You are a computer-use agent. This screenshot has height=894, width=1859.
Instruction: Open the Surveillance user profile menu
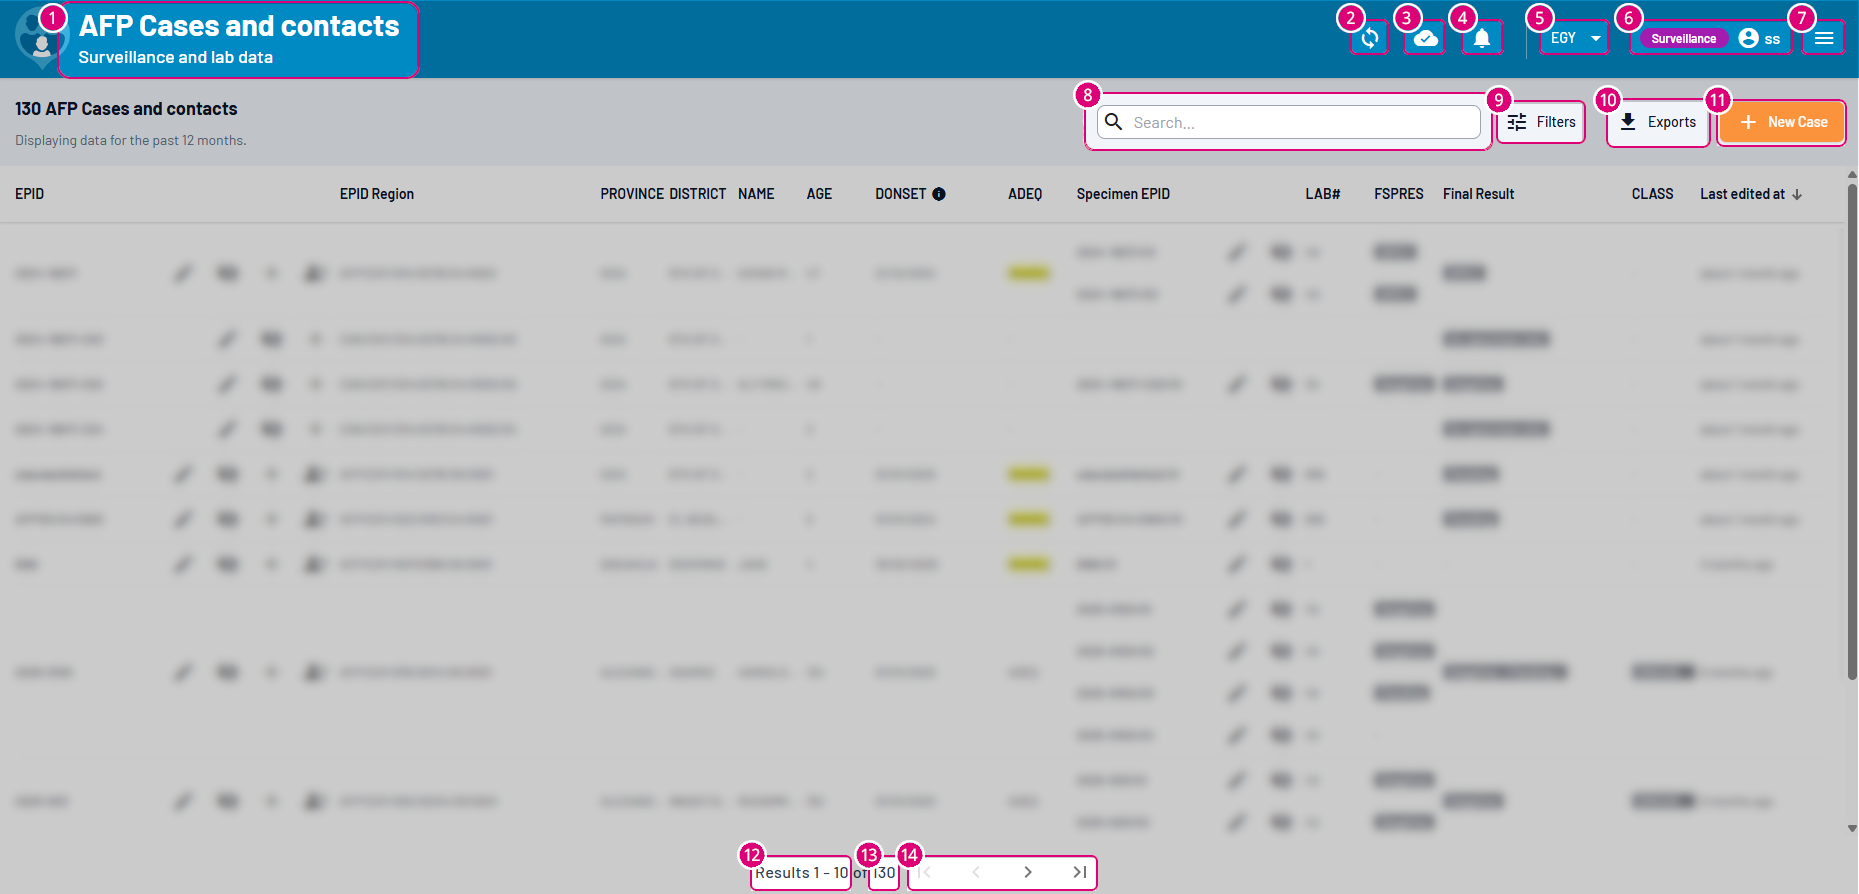[x=1711, y=38]
